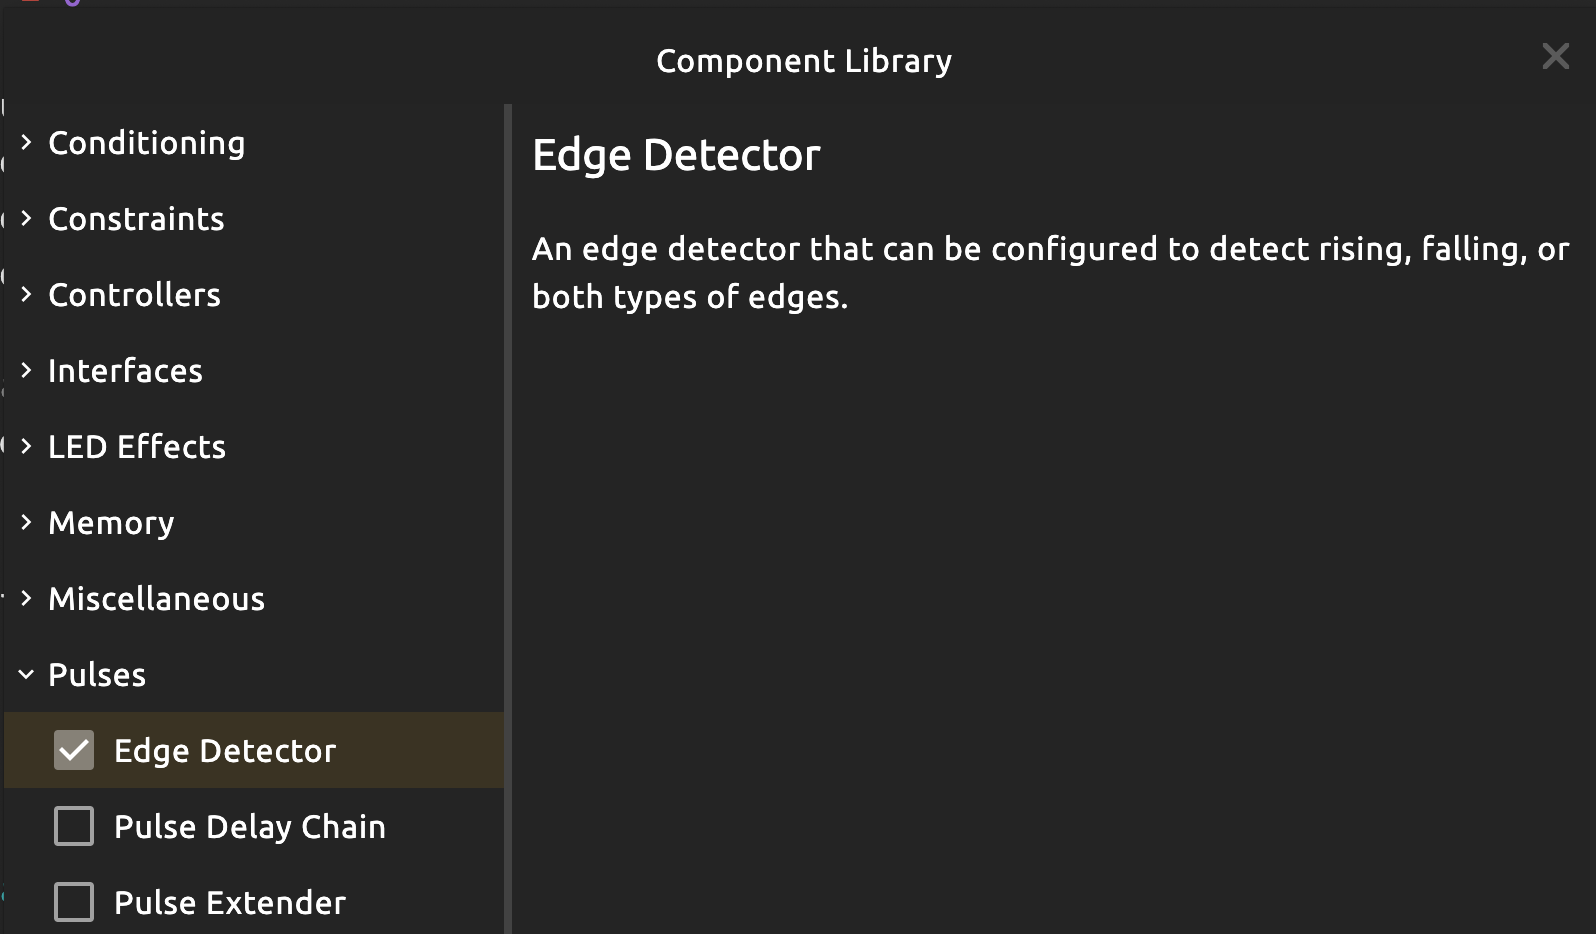Expand the Memory category chevron

click(x=27, y=523)
